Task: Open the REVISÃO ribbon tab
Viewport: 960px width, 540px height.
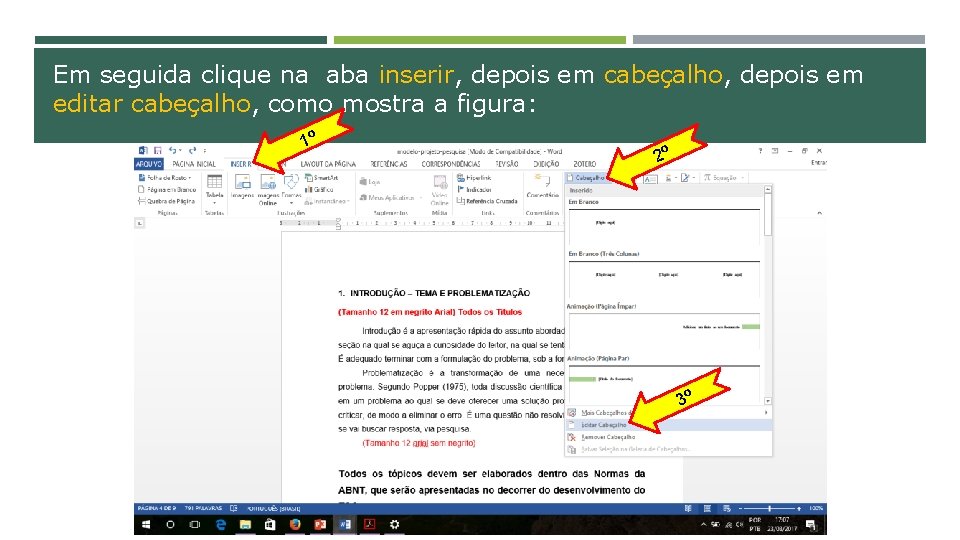Action: tap(507, 164)
